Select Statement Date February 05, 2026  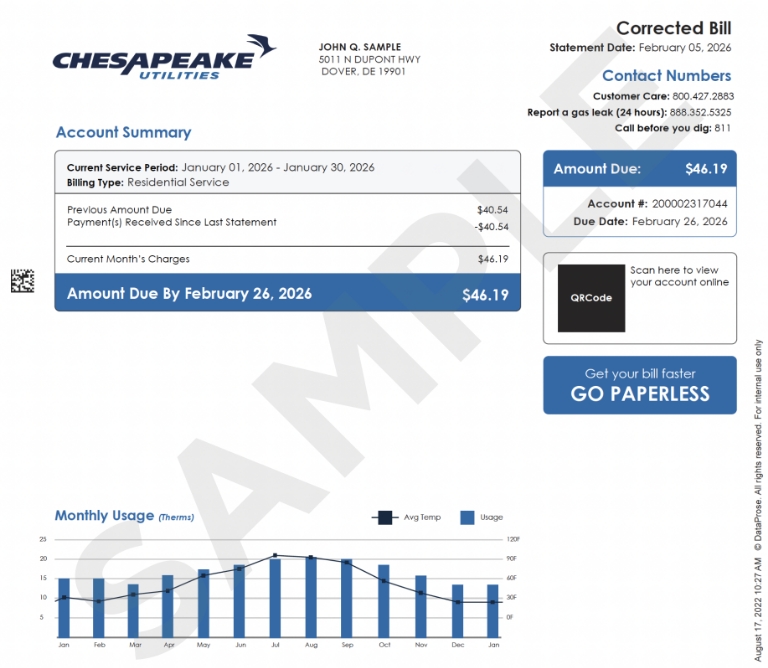[x=640, y=48]
